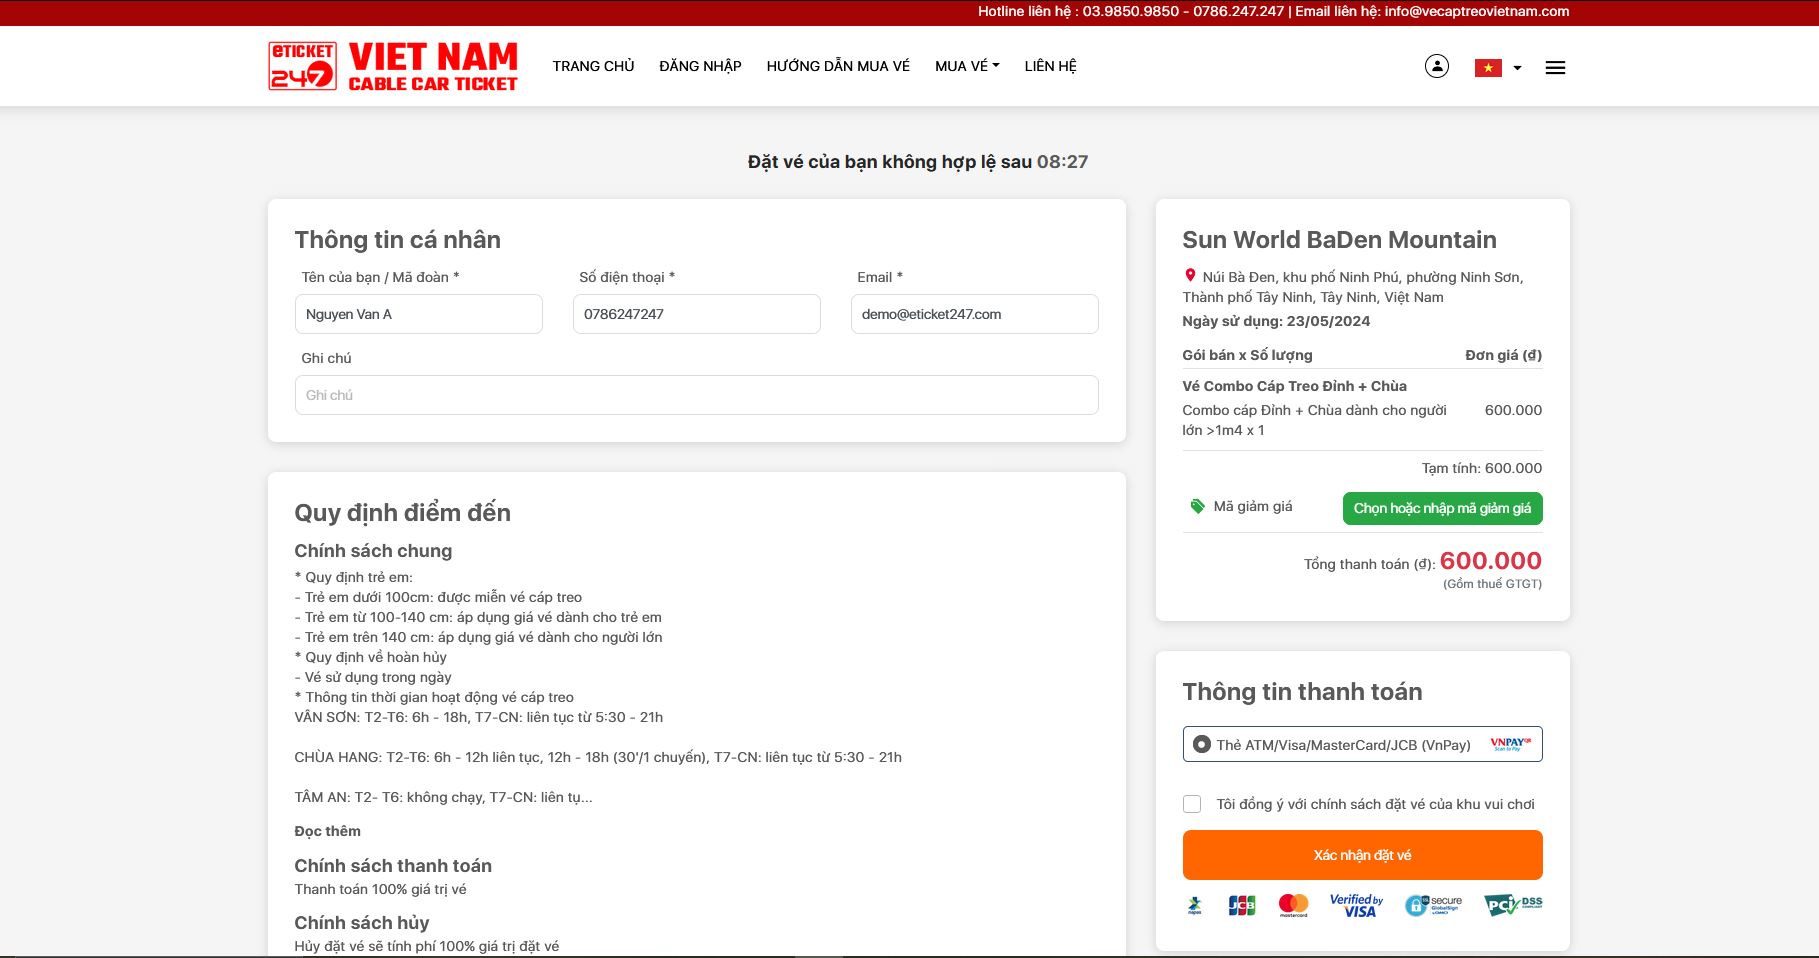Open the language selector dropdown arrow
Viewport: 1819px width, 958px height.
click(x=1517, y=68)
